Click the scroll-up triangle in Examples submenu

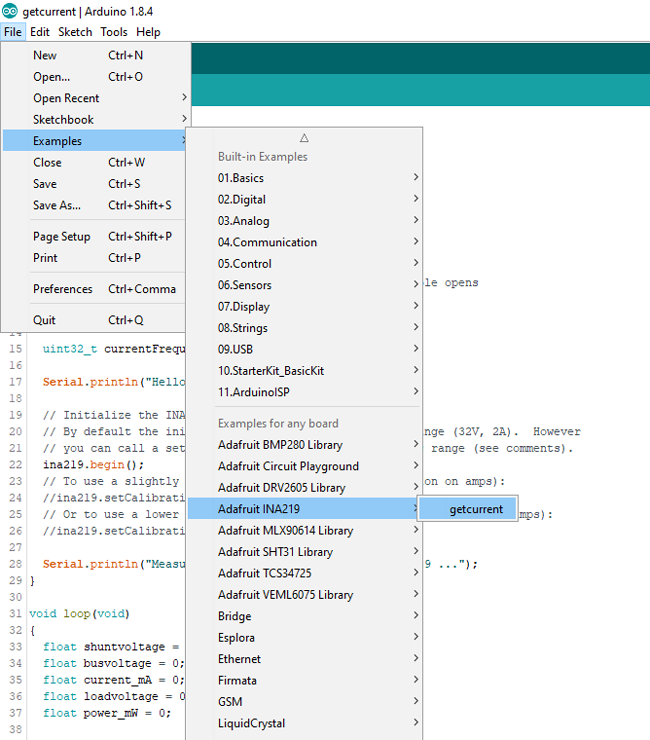(304, 138)
